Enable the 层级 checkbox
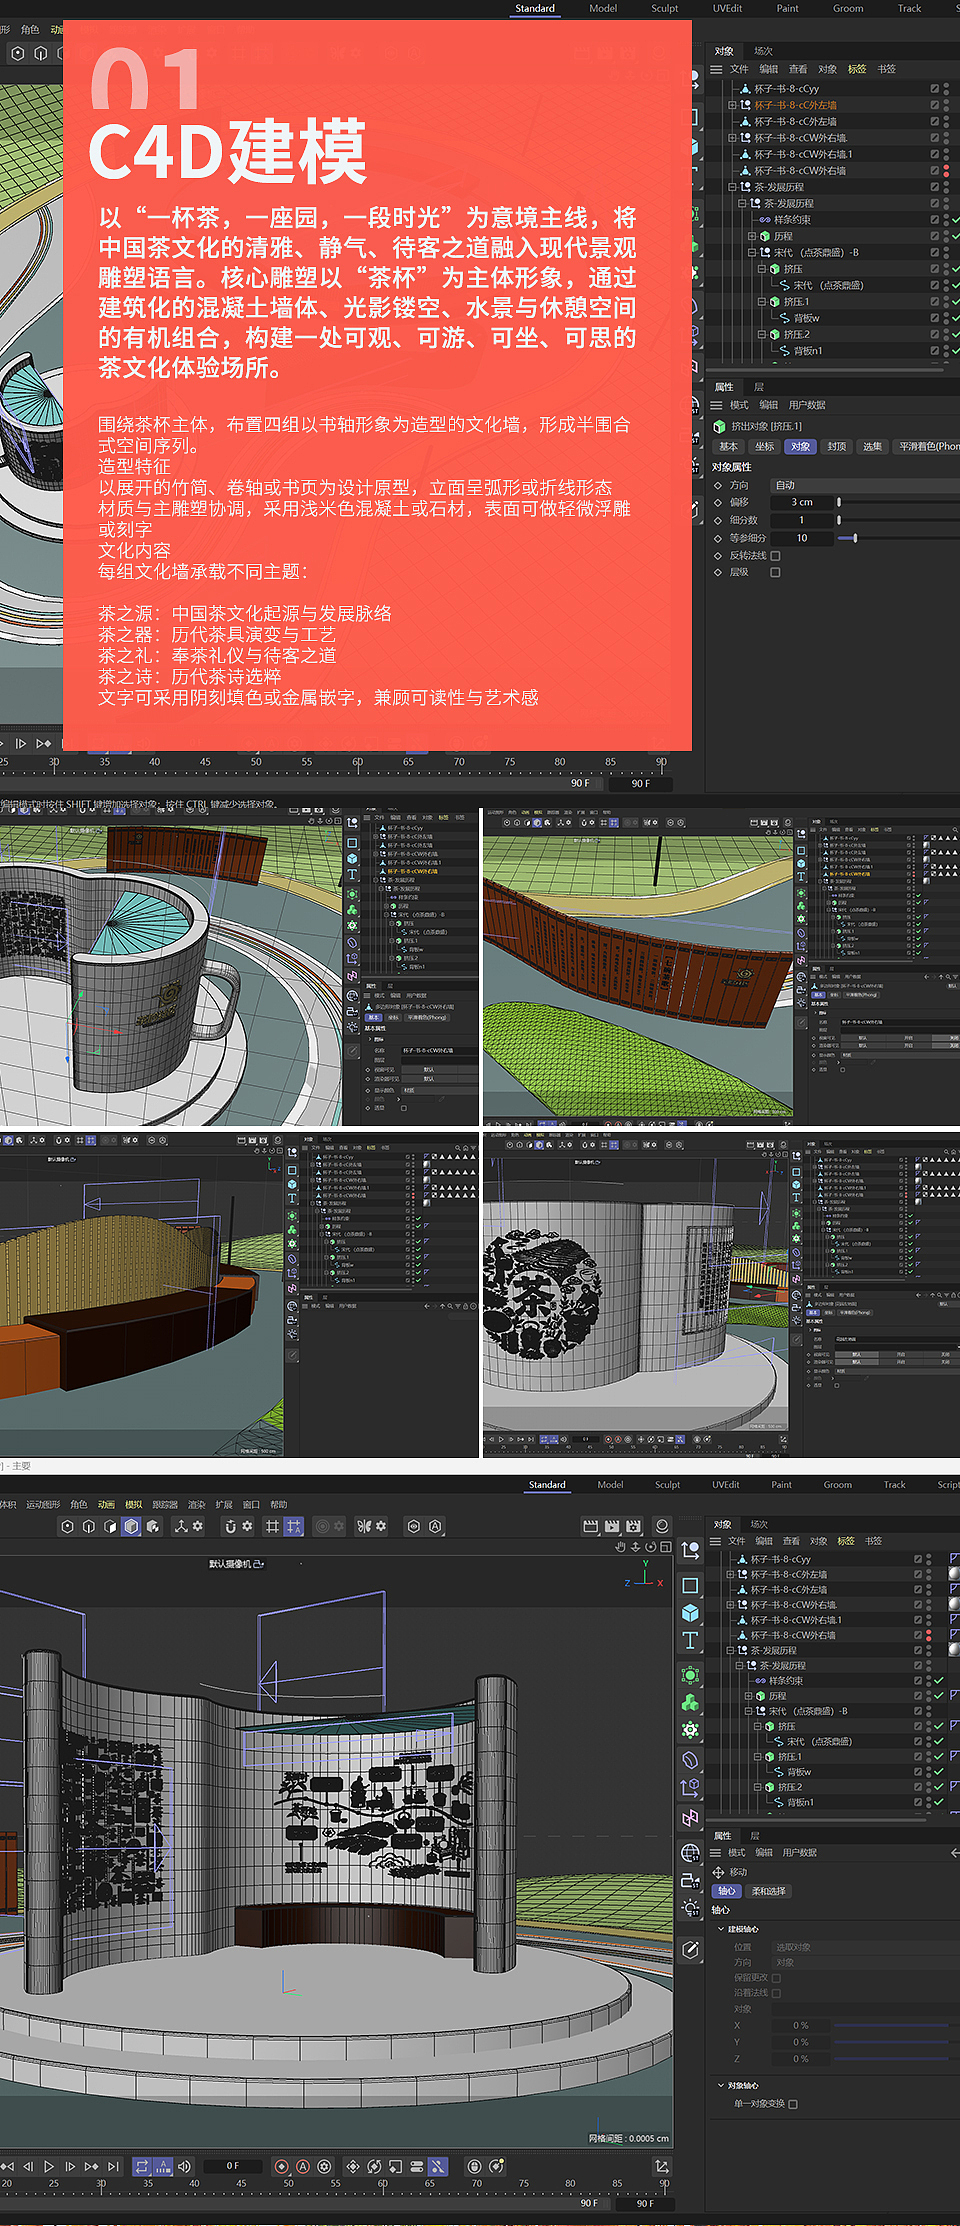The width and height of the screenshot is (960, 2226). 775,572
